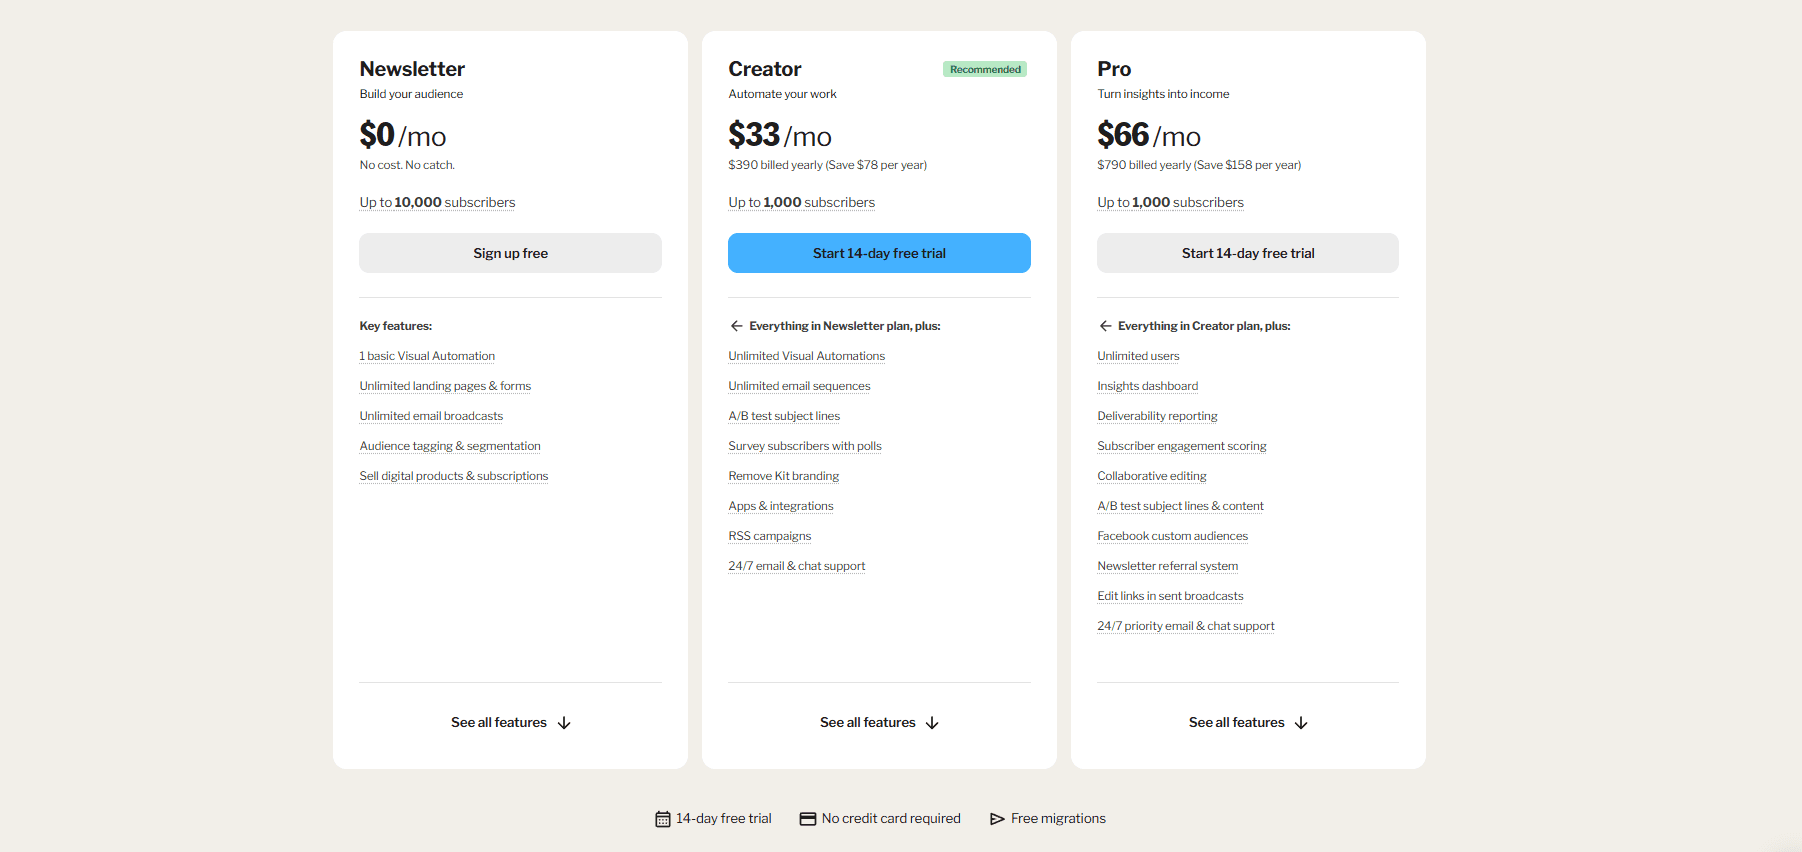The height and width of the screenshot is (852, 1802).
Task: Click the left arrow before Everything in Newsletter plan
Action: click(x=736, y=325)
